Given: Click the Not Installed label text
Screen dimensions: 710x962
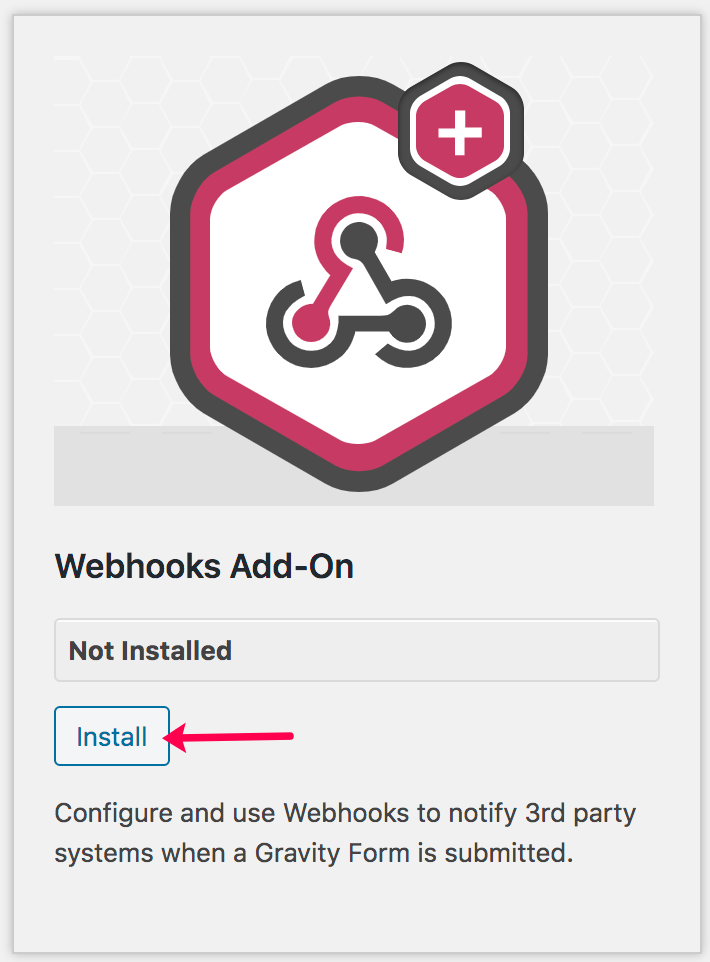Looking at the screenshot, I should point(148,650).
